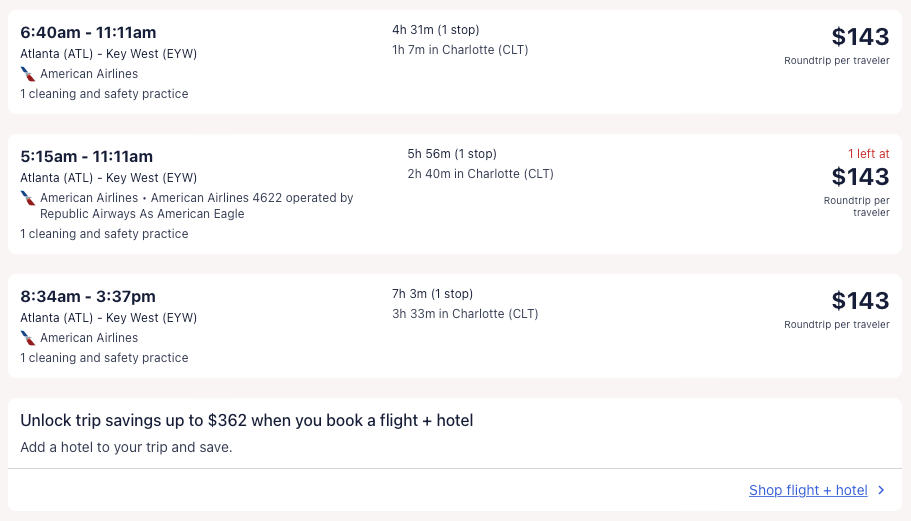
Task: Click American Airlines logo on 6:40am flight
Action: (28, 74)
